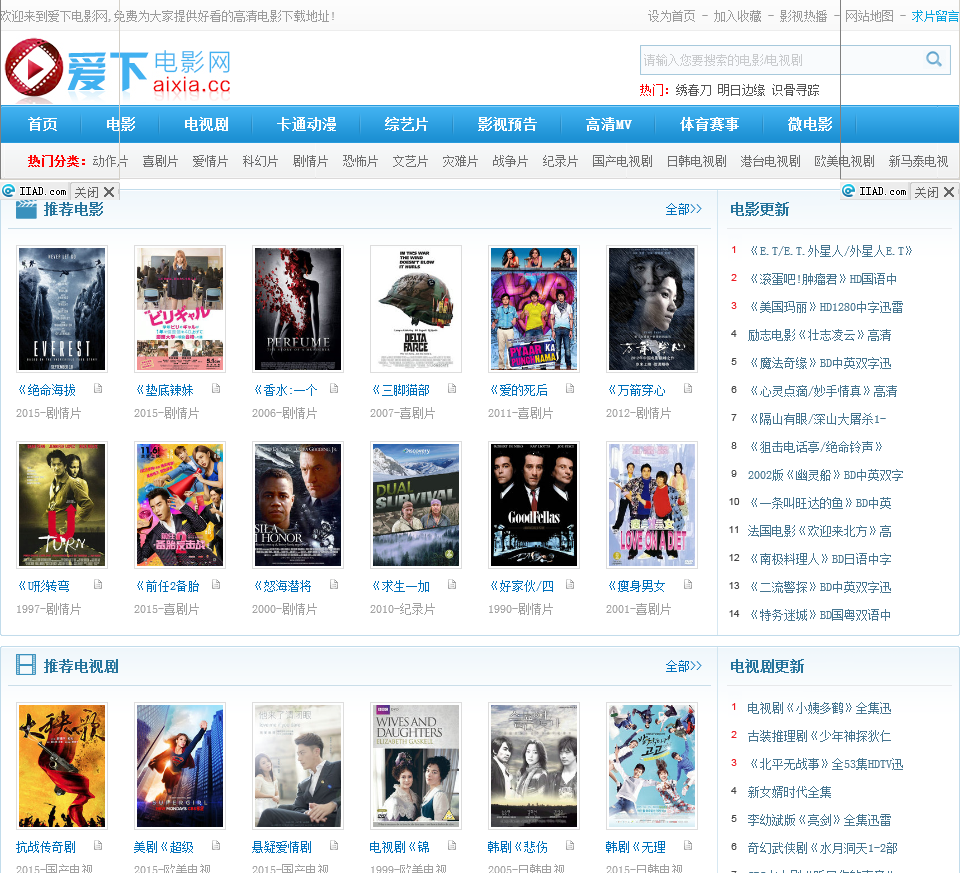
Task: Open the Supergirl TV poster
Action: pyautogui.click(x=179, y=766)
